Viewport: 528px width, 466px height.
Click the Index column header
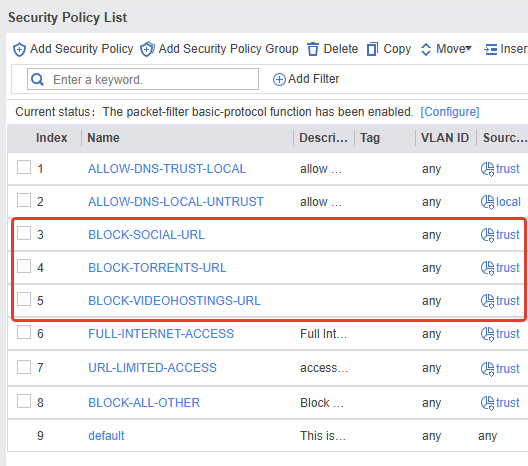tap(52, 138)
